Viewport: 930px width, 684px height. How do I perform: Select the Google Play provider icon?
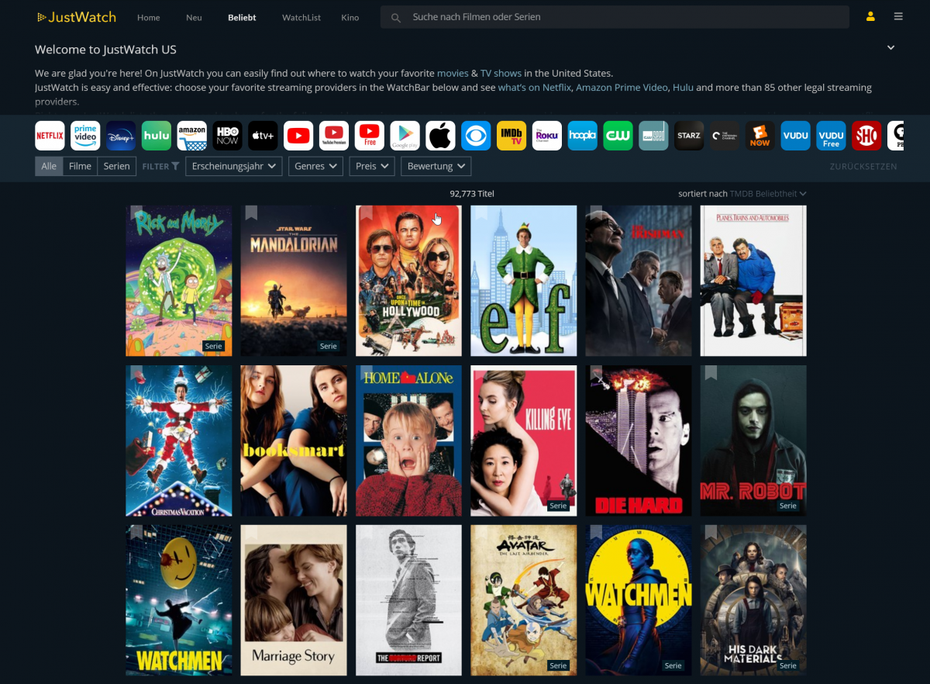(405, 136)
